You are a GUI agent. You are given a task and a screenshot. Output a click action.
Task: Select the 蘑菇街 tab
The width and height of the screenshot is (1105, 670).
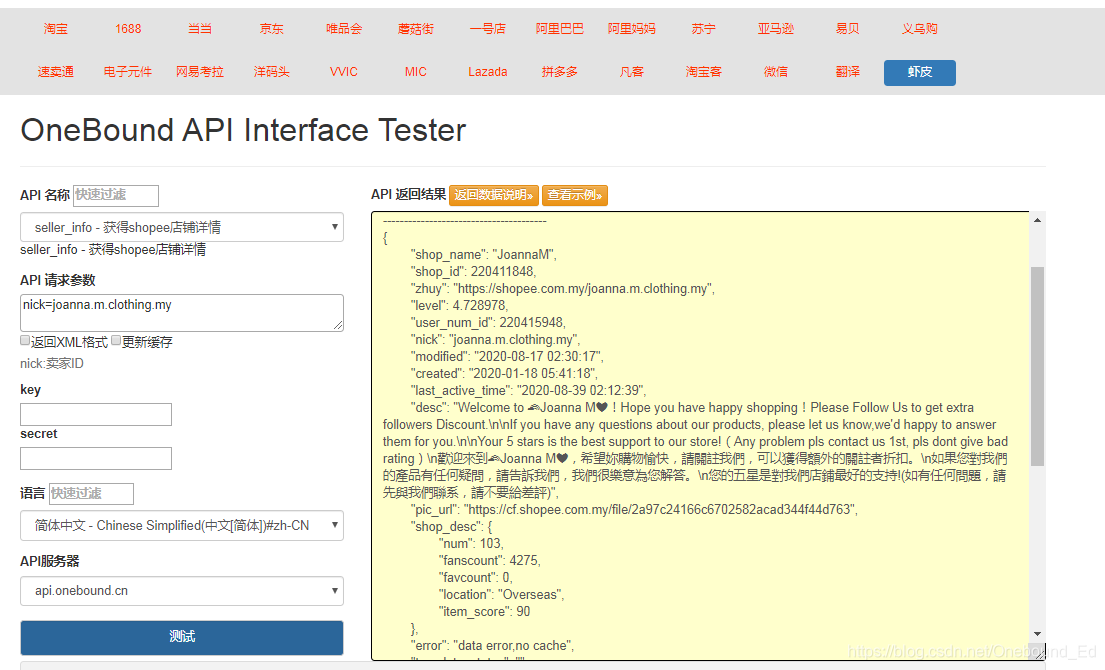point(416,29)
